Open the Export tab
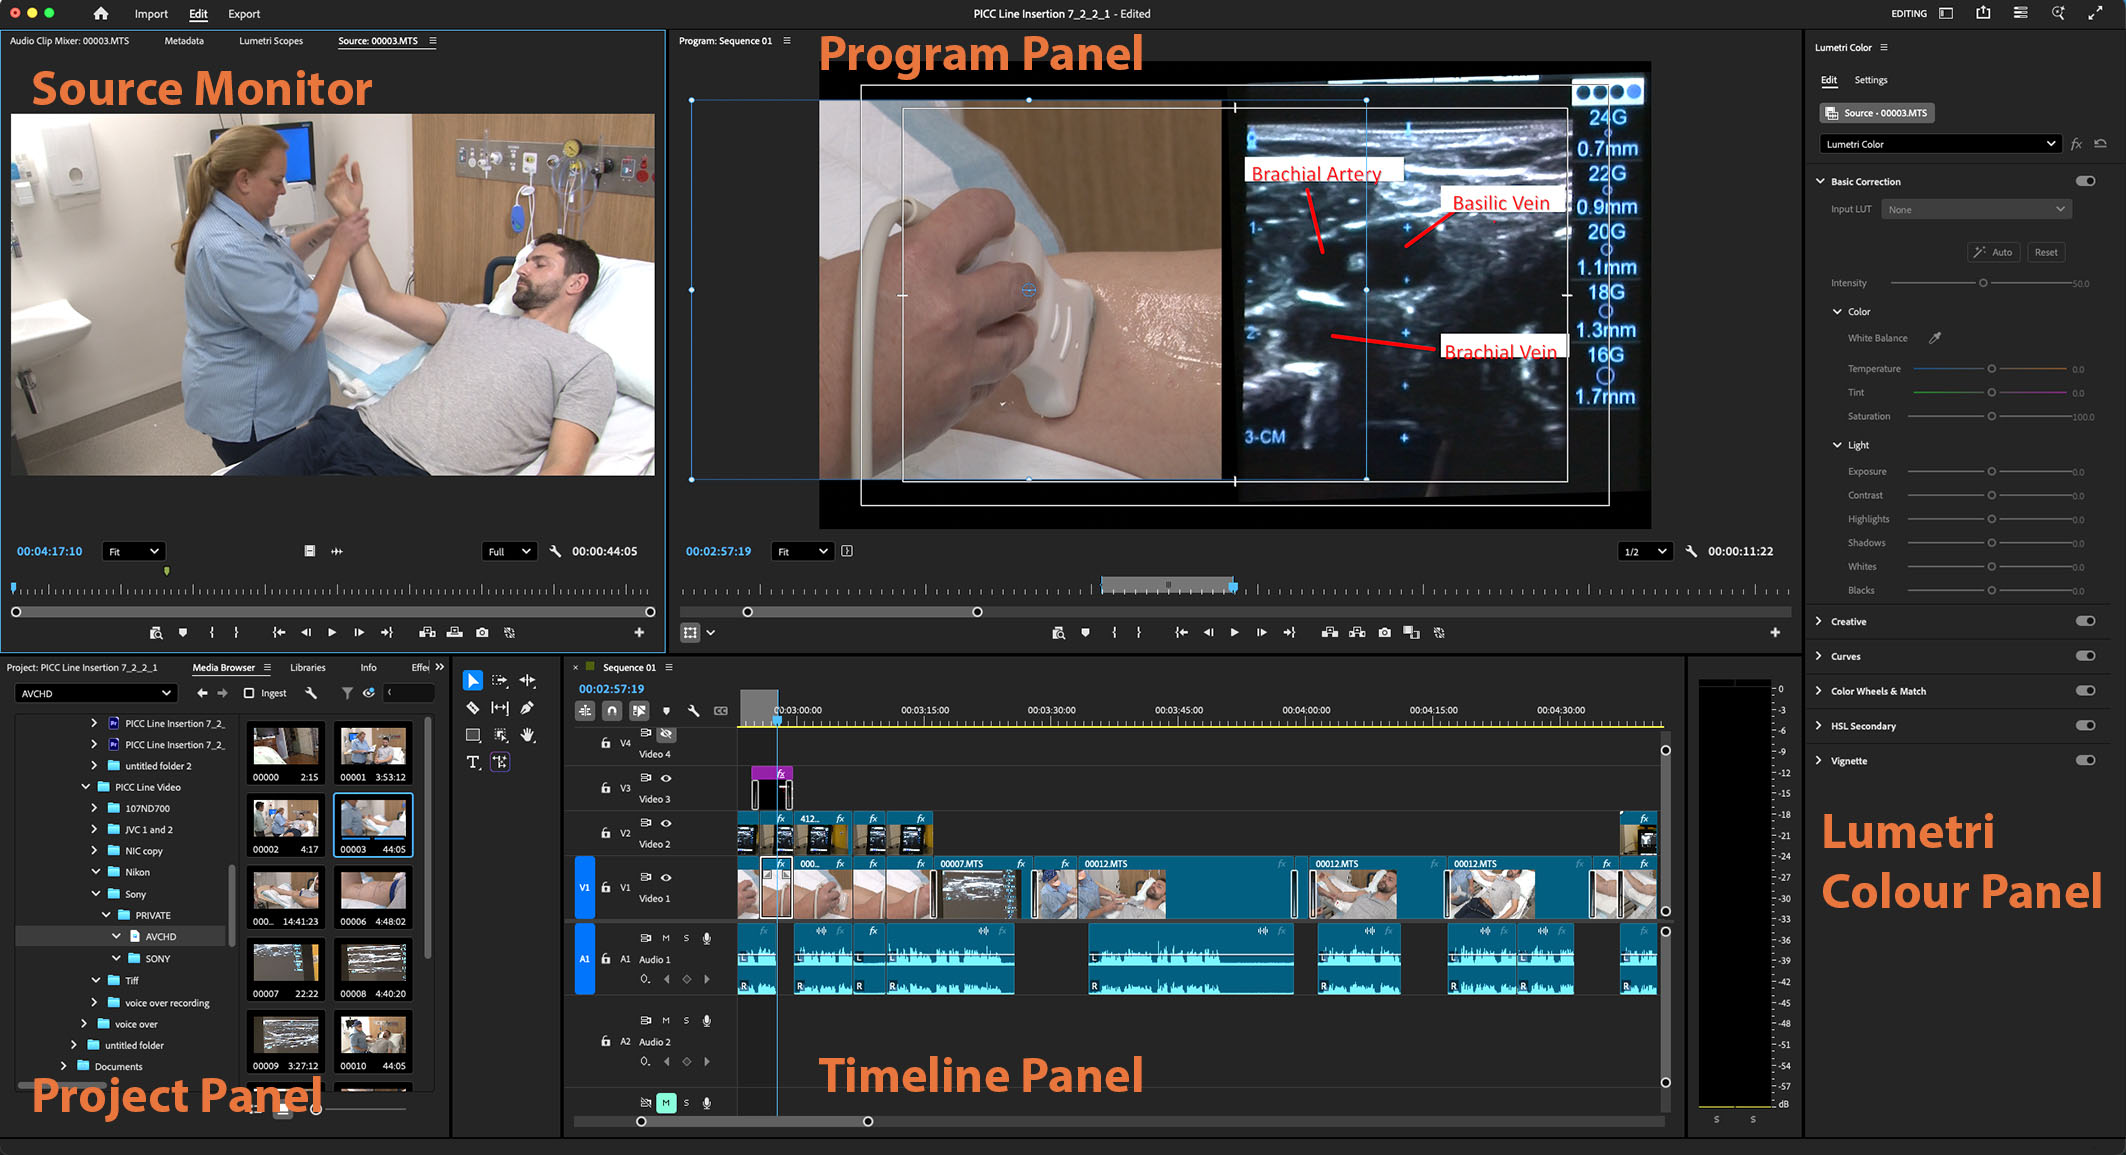 244,14
